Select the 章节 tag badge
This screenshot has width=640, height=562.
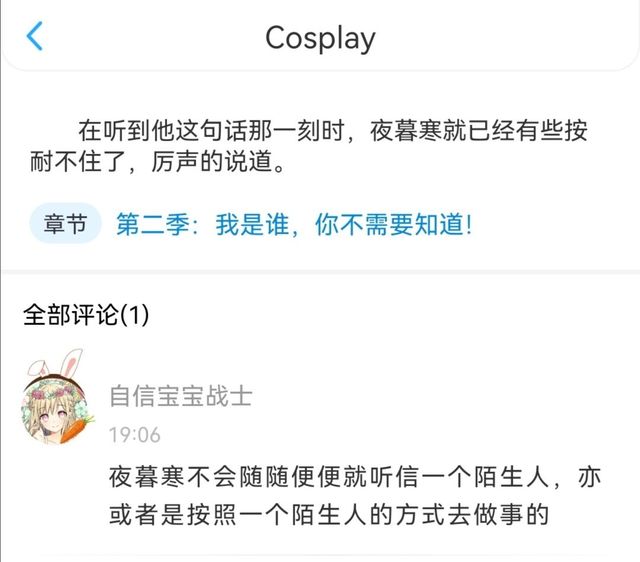pyautogui.click(x=65, y=224)
